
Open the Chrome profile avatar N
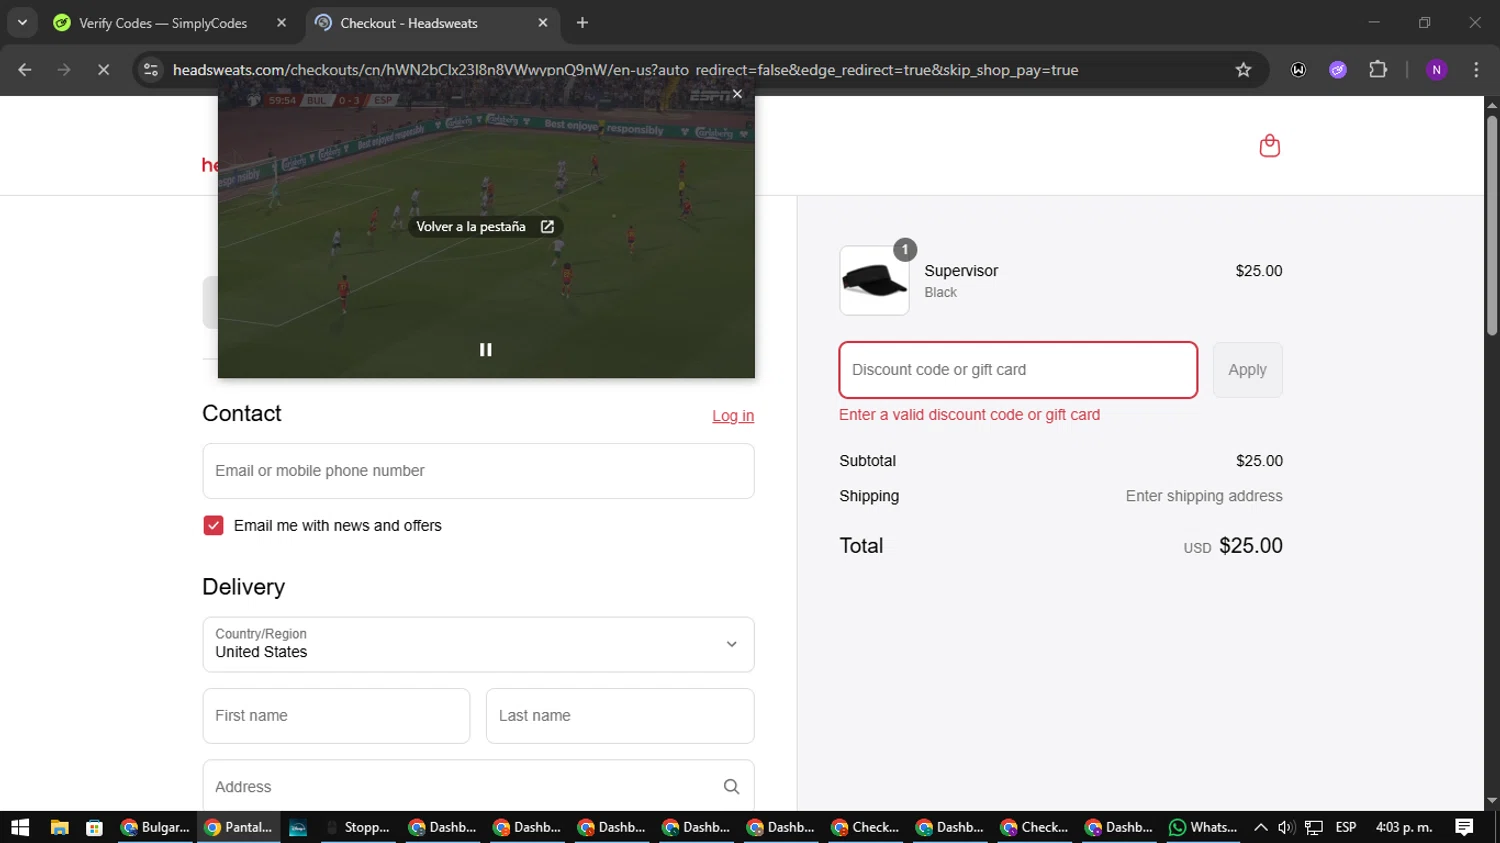[1436, 70]
